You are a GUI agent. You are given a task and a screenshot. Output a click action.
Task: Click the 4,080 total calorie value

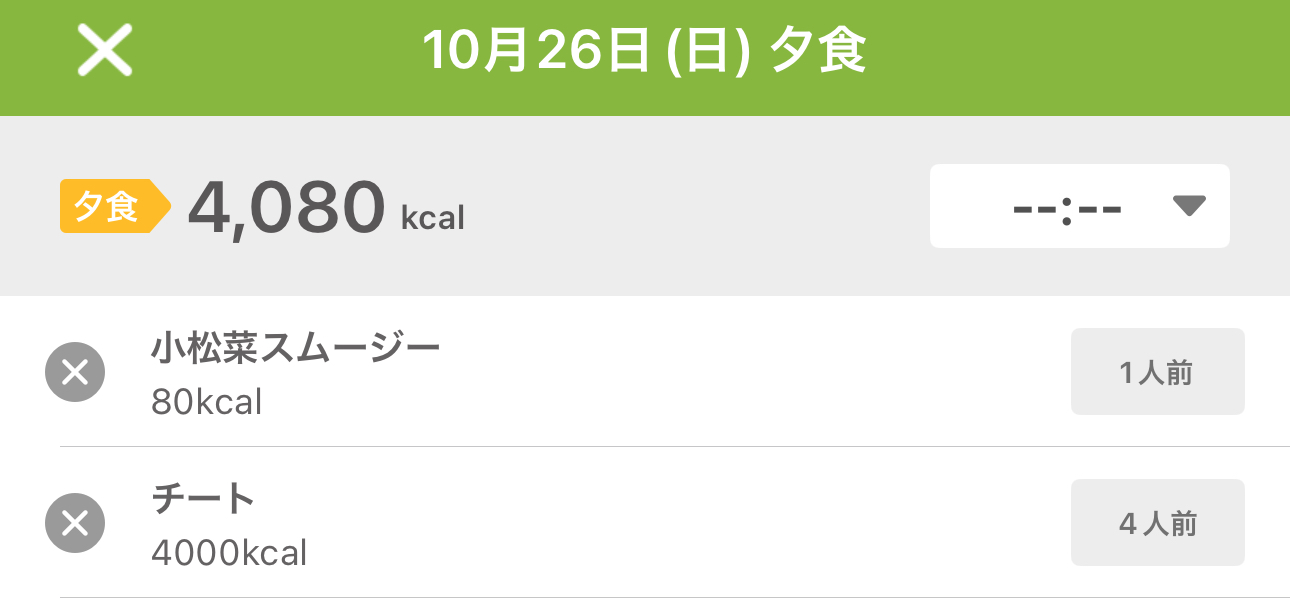pos(286,207)
